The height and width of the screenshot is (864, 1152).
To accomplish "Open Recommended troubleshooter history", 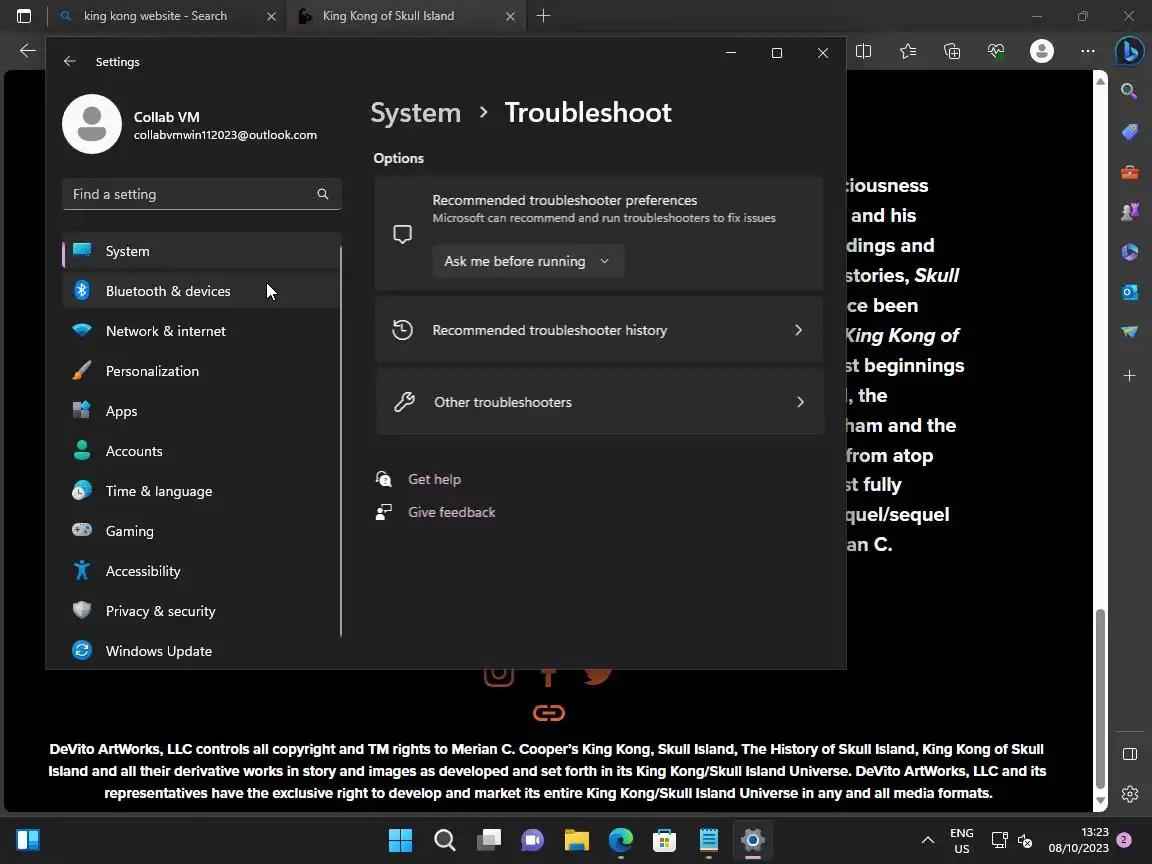I will click(x=599, y=331).
